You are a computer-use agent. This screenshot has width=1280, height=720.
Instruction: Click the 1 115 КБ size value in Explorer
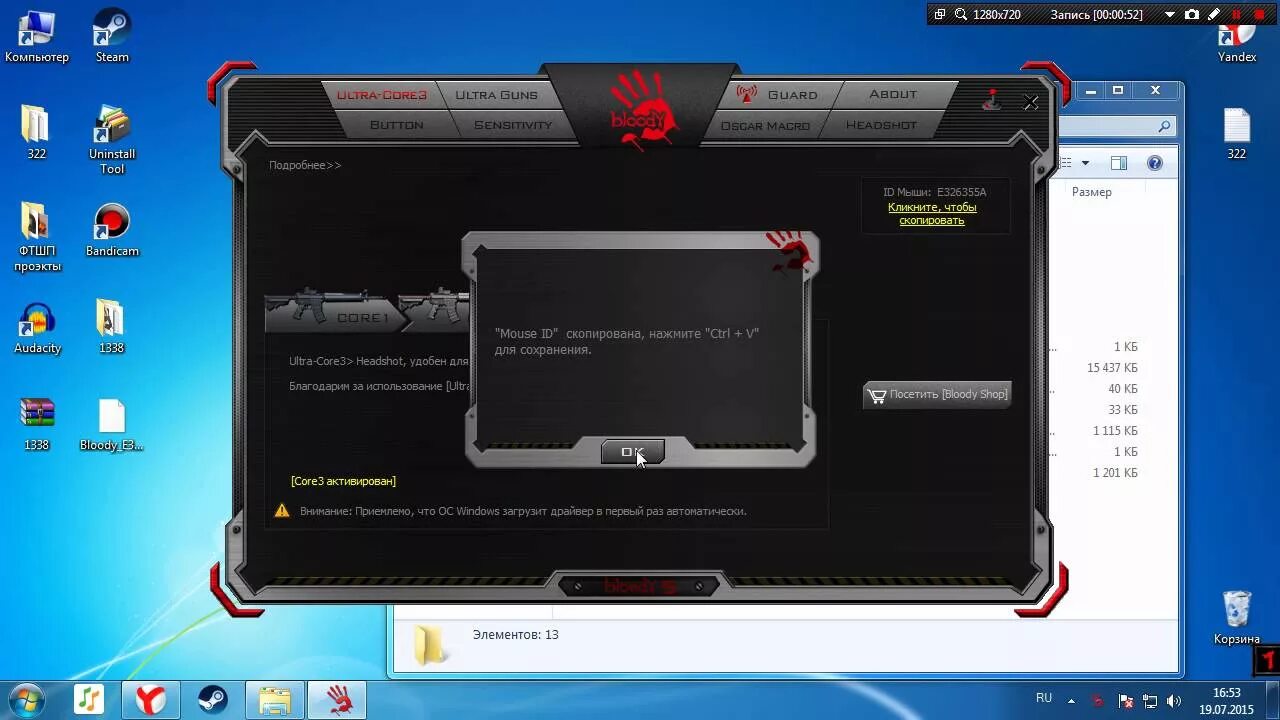pyautogui.click(x=1115, y=431)
